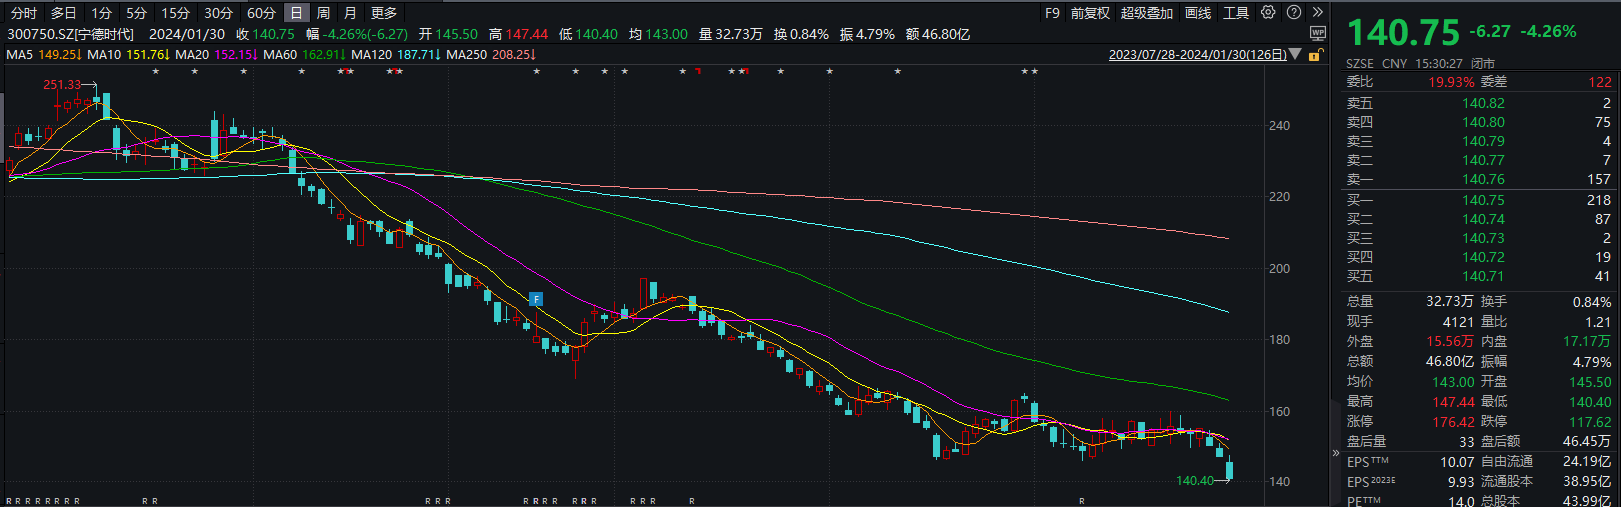Click the blue F marker on chart
The image size is (1621, 507).
coord(536,299)
